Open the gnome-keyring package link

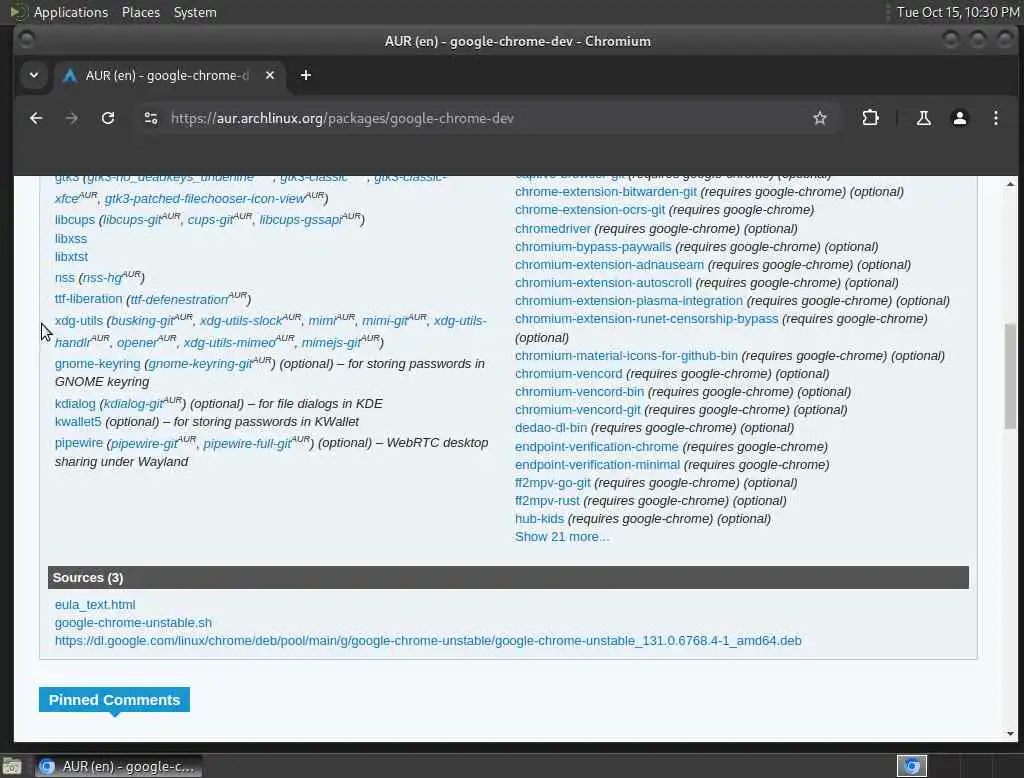(97, 364)
